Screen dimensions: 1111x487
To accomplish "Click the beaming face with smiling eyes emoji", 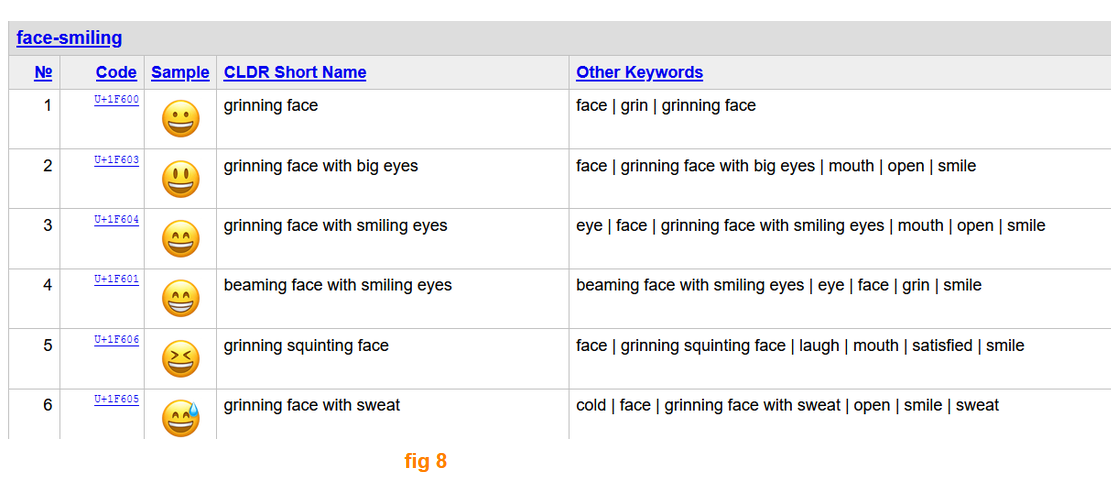I will (181, 299).
